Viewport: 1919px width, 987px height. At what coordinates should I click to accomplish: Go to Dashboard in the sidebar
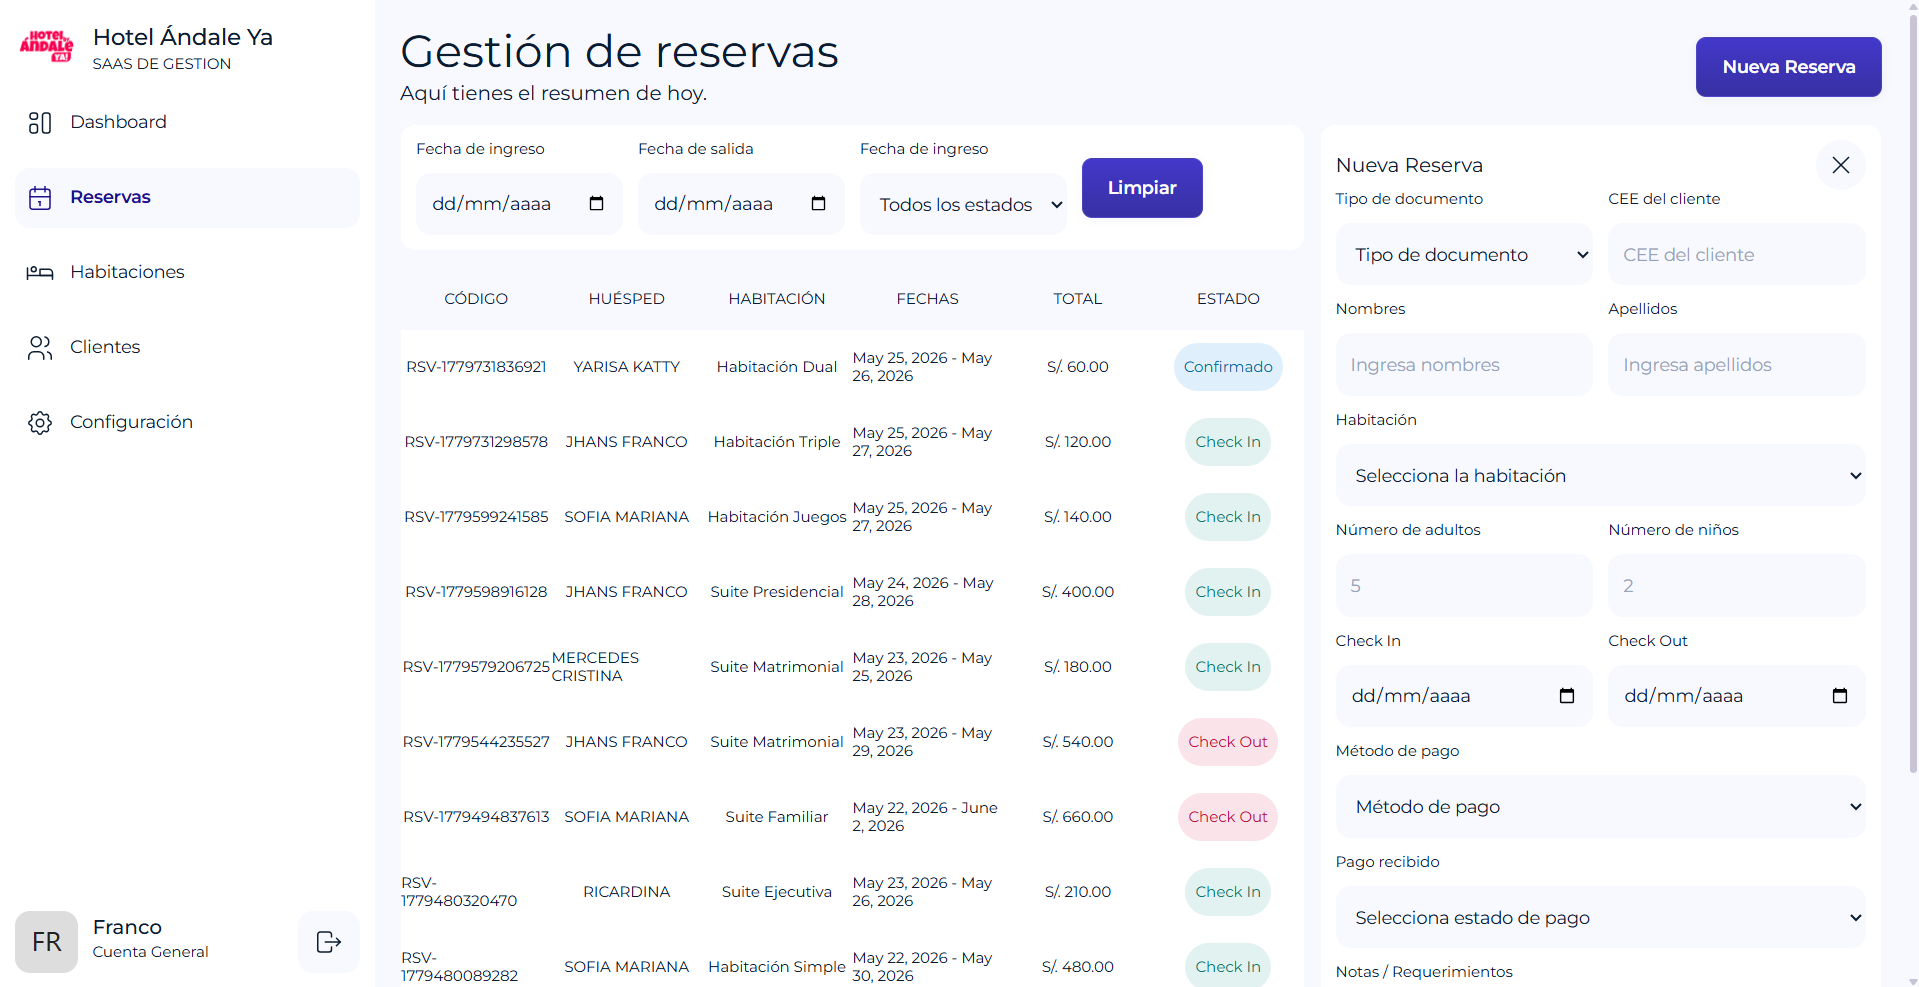pos(187,122)
